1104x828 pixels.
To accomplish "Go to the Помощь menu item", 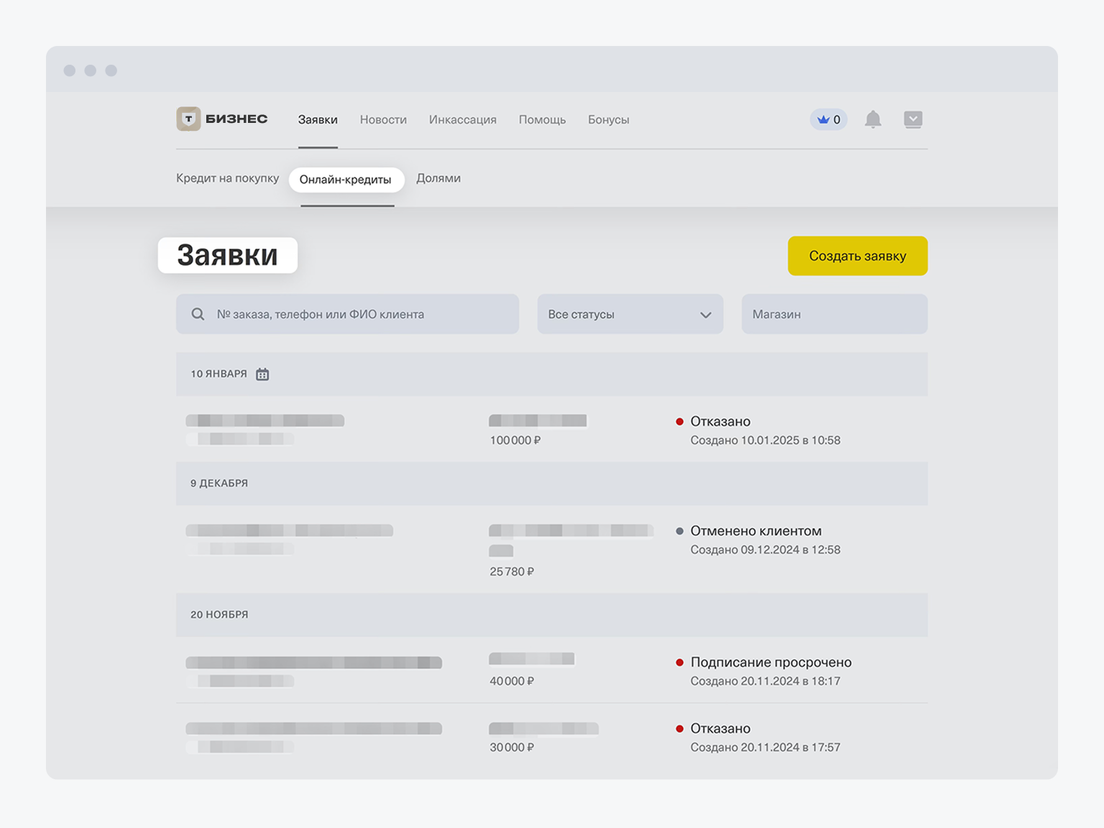I will (542, 120).
